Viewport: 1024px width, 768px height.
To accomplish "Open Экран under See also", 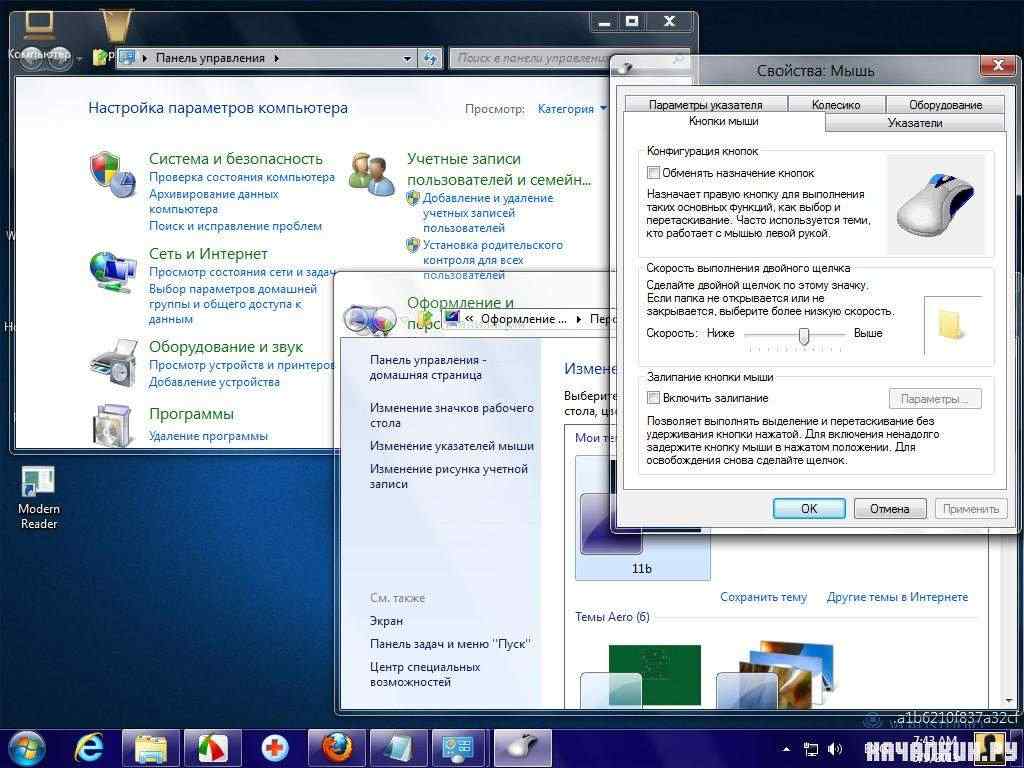I will (x=386, y=621).
